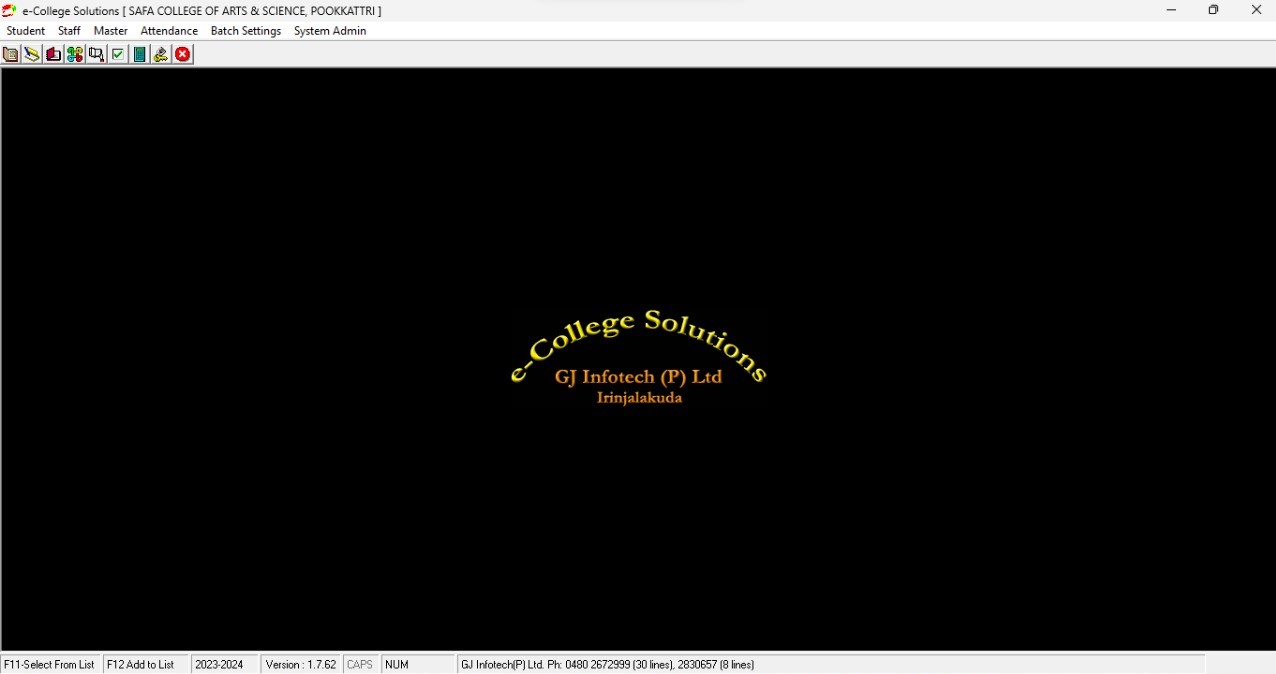Click the pencil and notepad toolbar icon
This screenshot has width=1276, height=674.
pyautogui.click(x=32, y=55)
